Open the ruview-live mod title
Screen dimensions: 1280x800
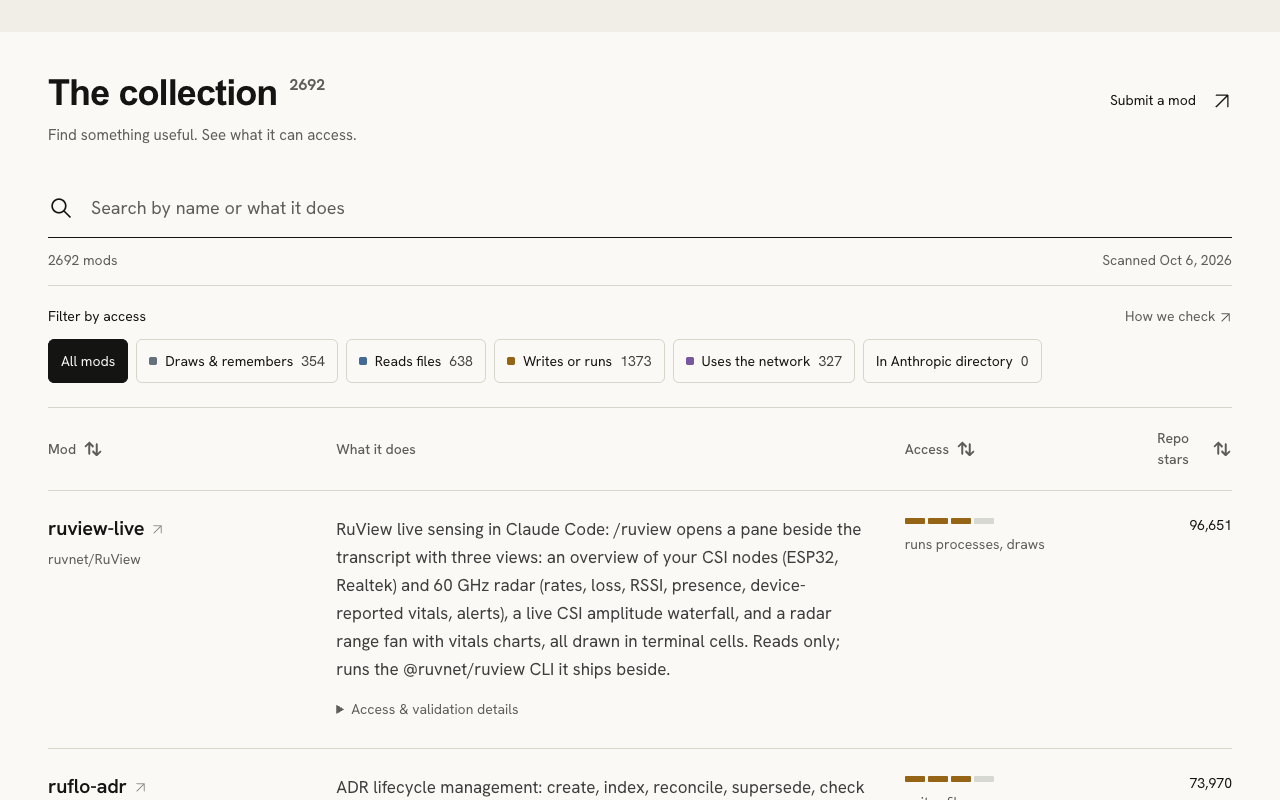[x=96, y=528]
